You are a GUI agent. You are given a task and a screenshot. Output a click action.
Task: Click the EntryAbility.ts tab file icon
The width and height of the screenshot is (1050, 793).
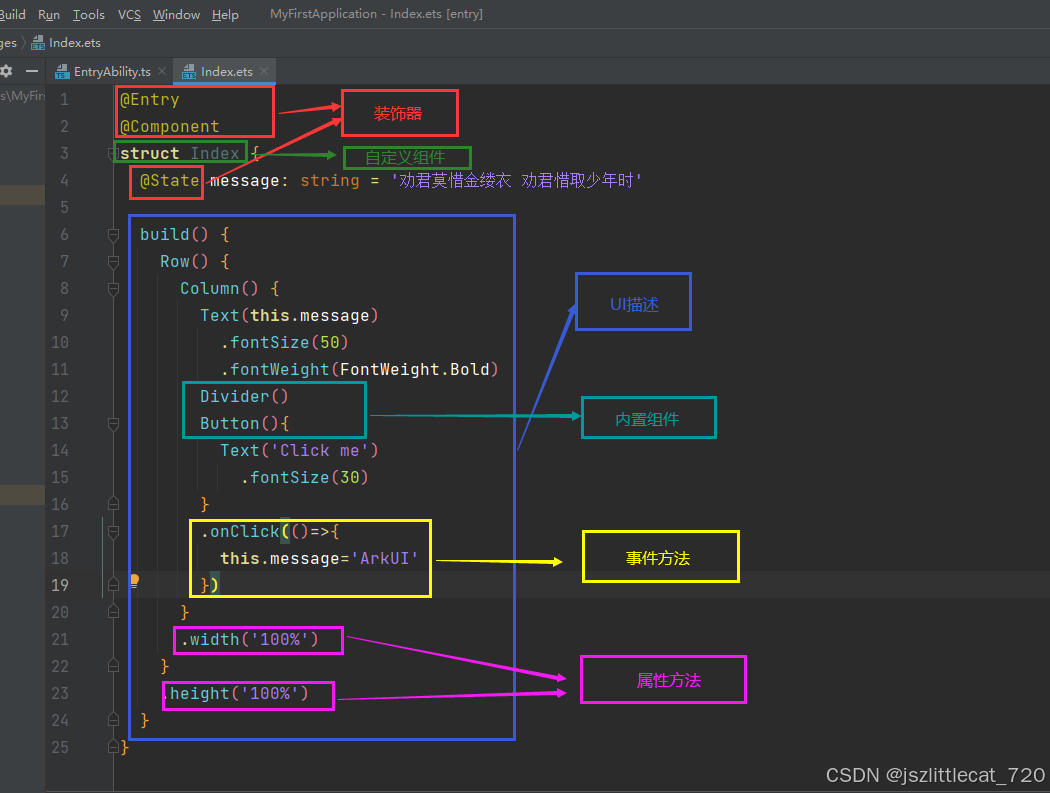[x=62, y=72]
